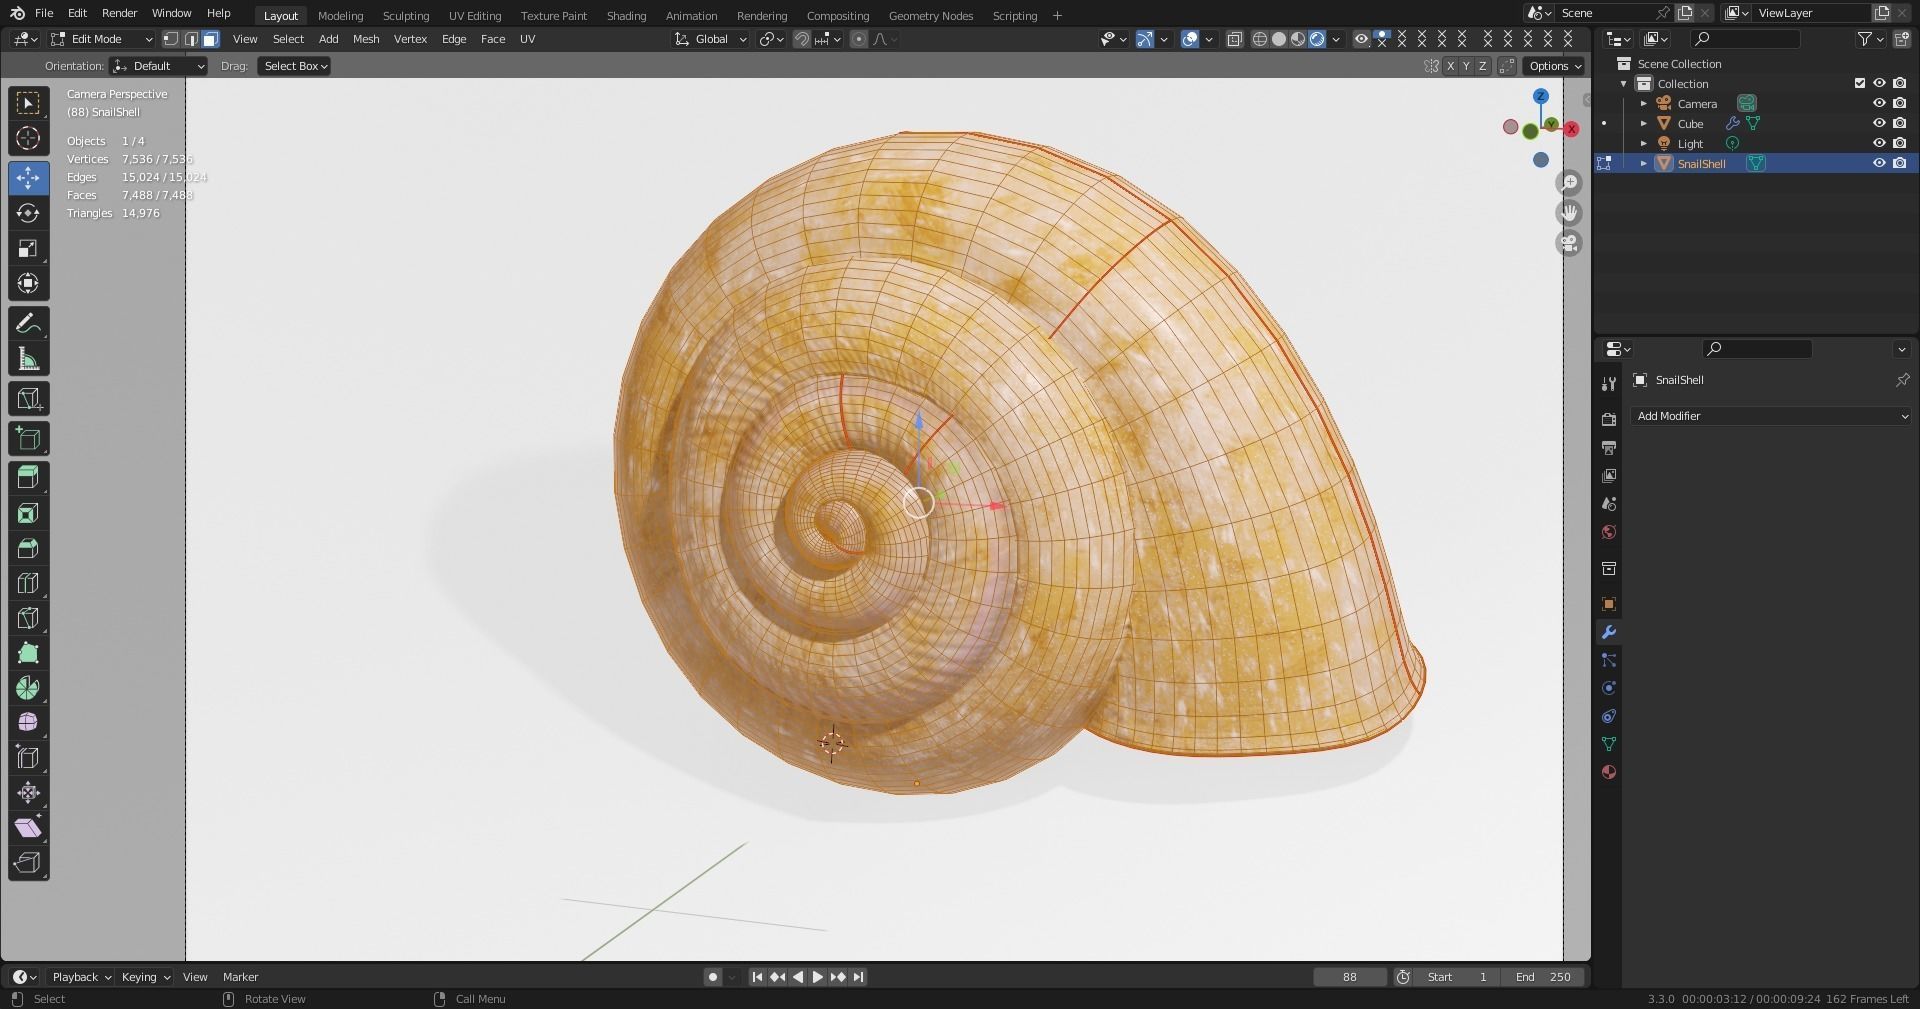
Task: Select the Rotate tool
Action: (x=28, y=213)
